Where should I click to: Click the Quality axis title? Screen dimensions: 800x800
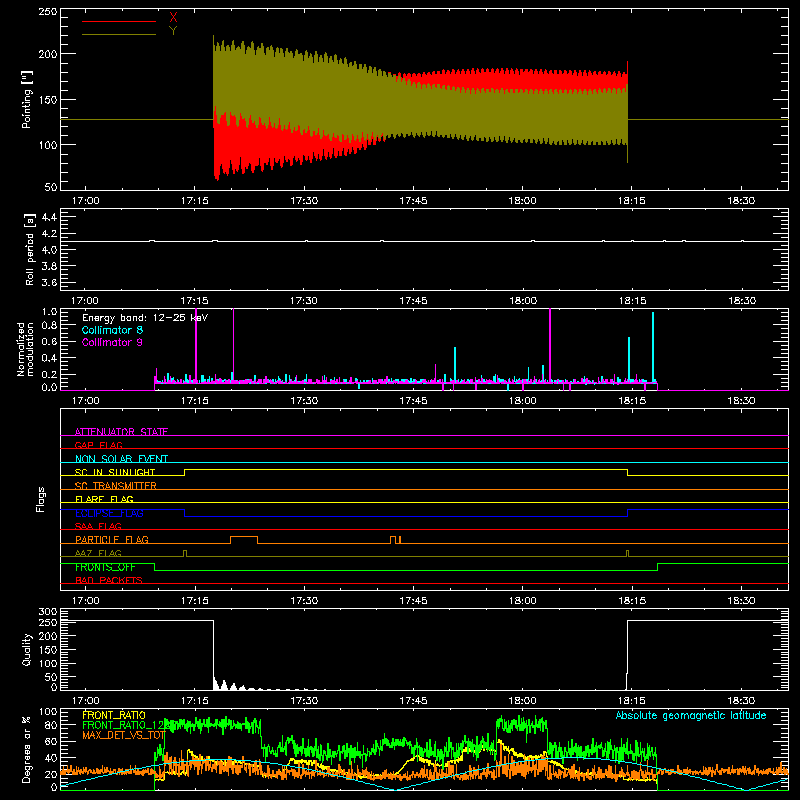pos(27,649)
